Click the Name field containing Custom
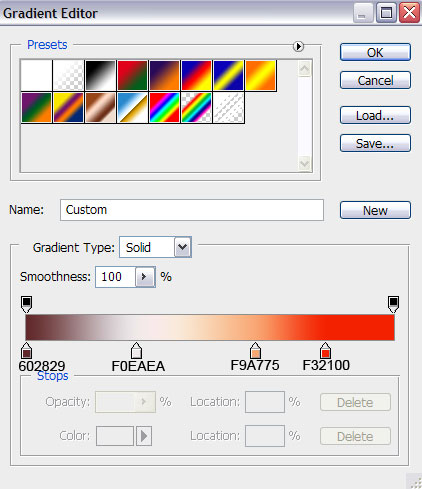The width and height of the screenshot is (422, 489). (192, 210)
